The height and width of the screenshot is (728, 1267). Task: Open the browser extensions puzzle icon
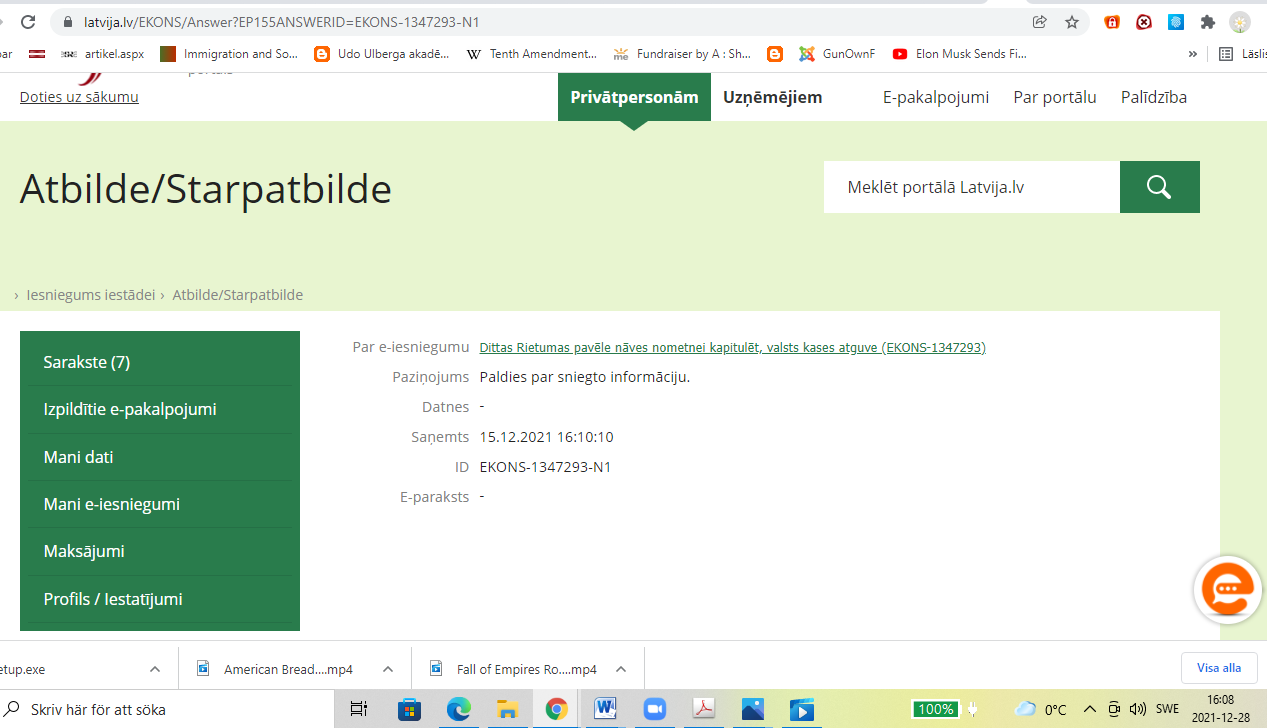pyautogui.click(x=1208, y=22)
